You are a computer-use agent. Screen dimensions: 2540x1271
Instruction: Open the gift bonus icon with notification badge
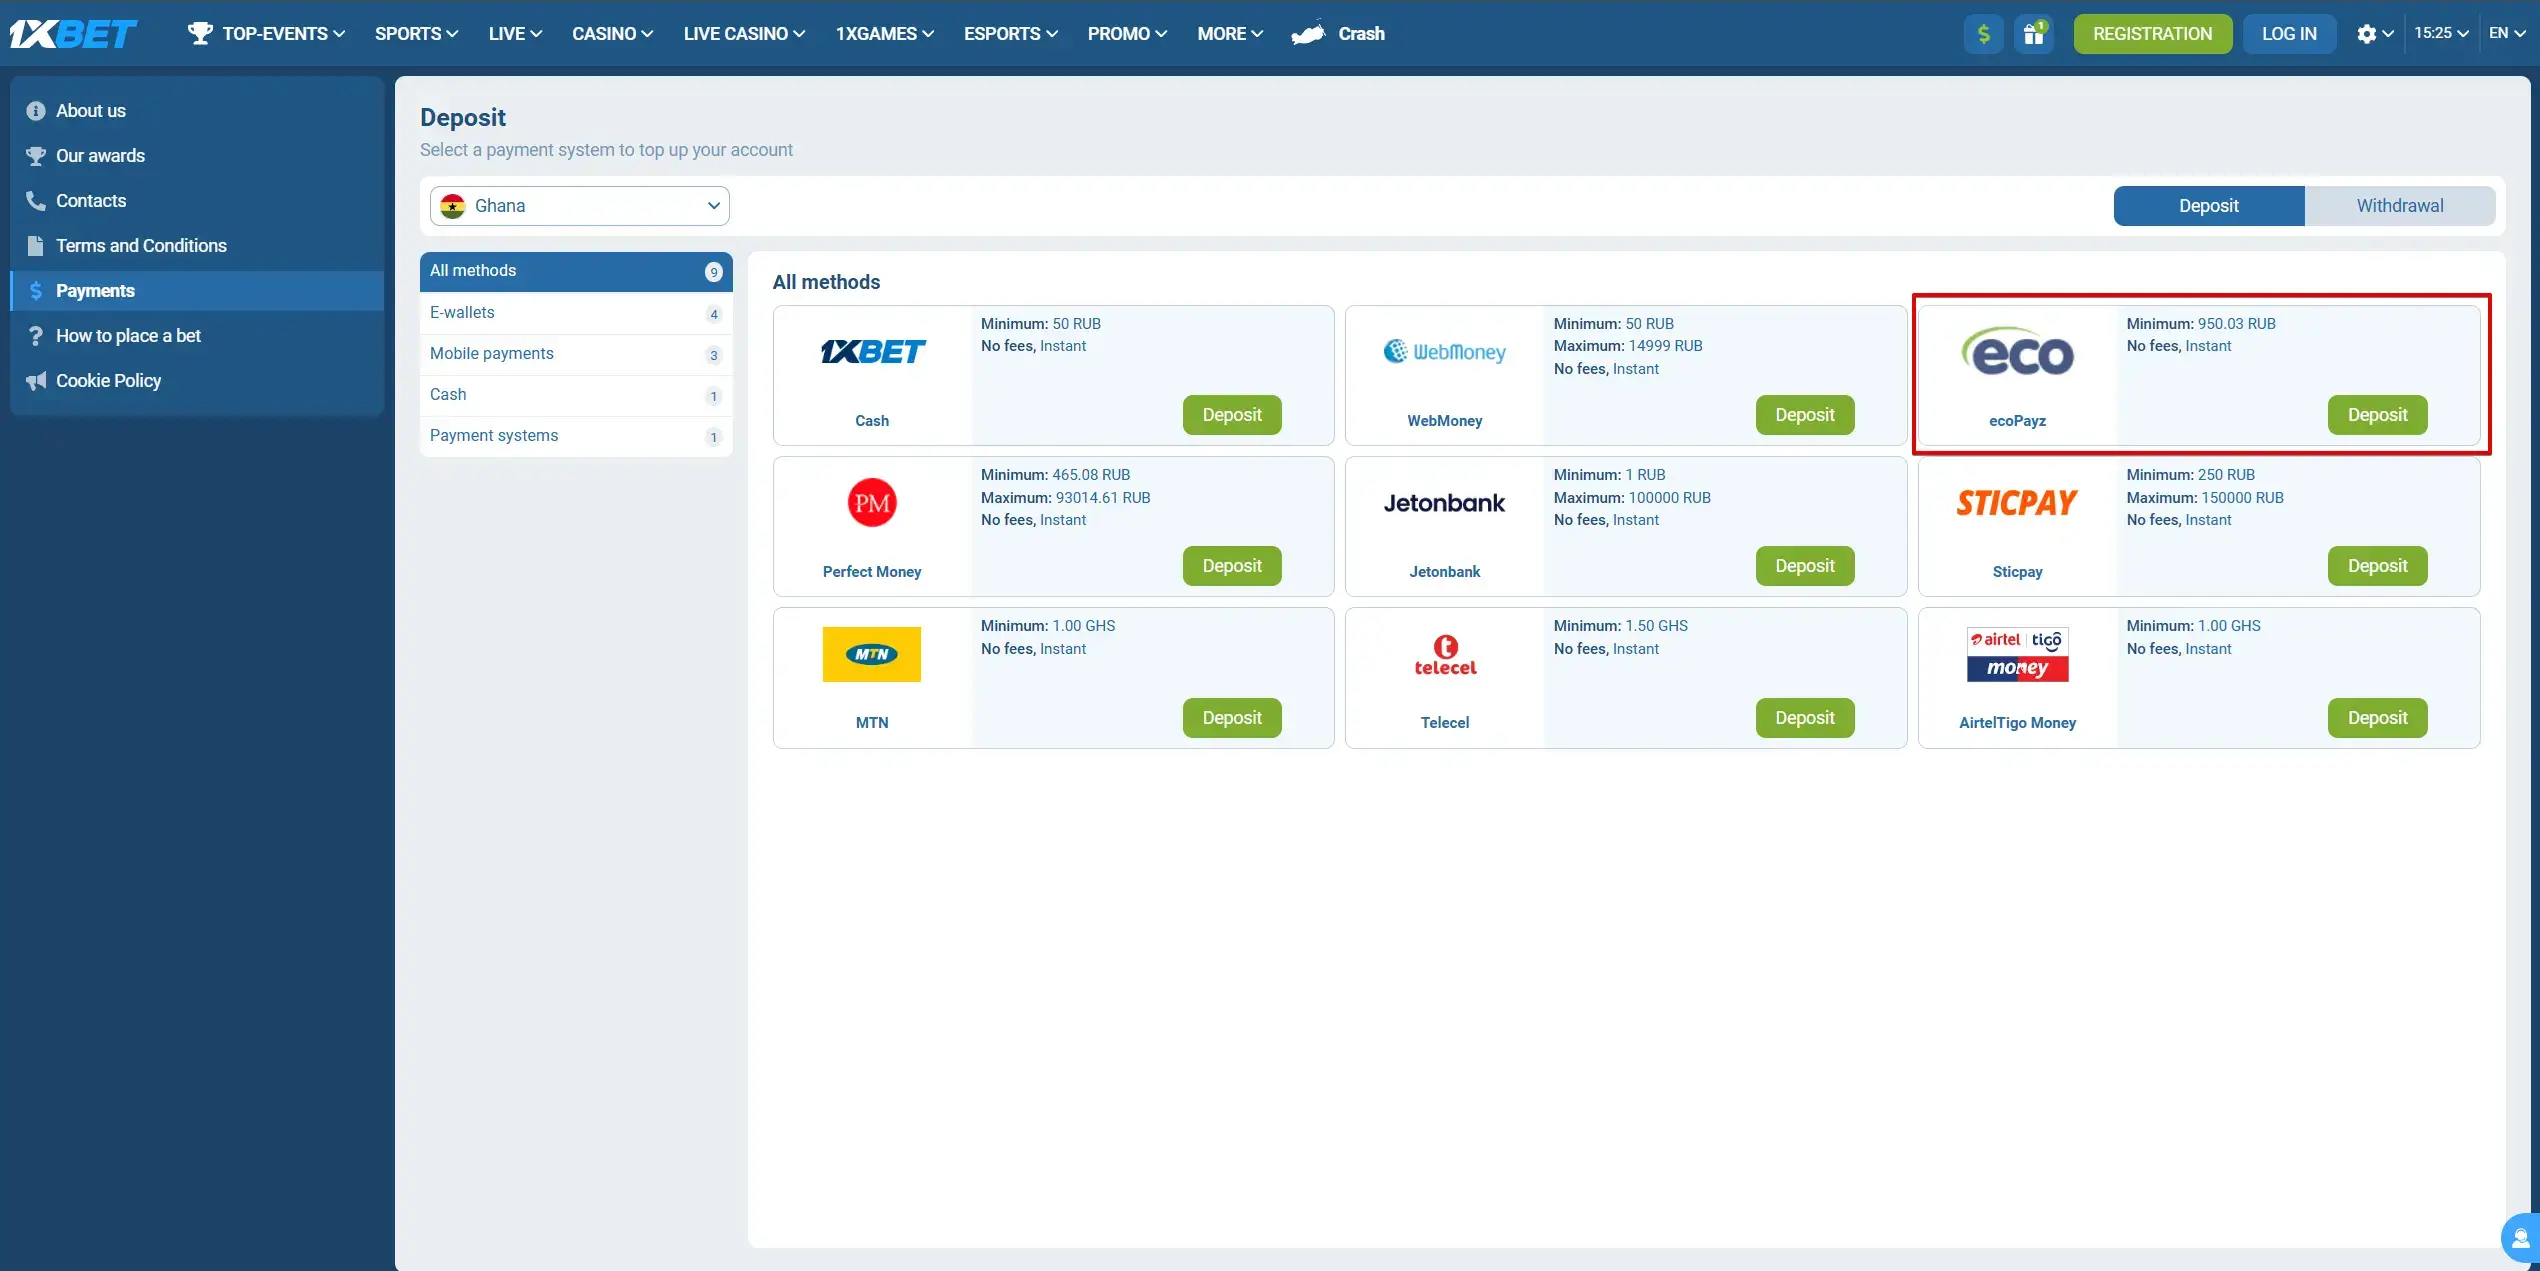(2034, 33)
